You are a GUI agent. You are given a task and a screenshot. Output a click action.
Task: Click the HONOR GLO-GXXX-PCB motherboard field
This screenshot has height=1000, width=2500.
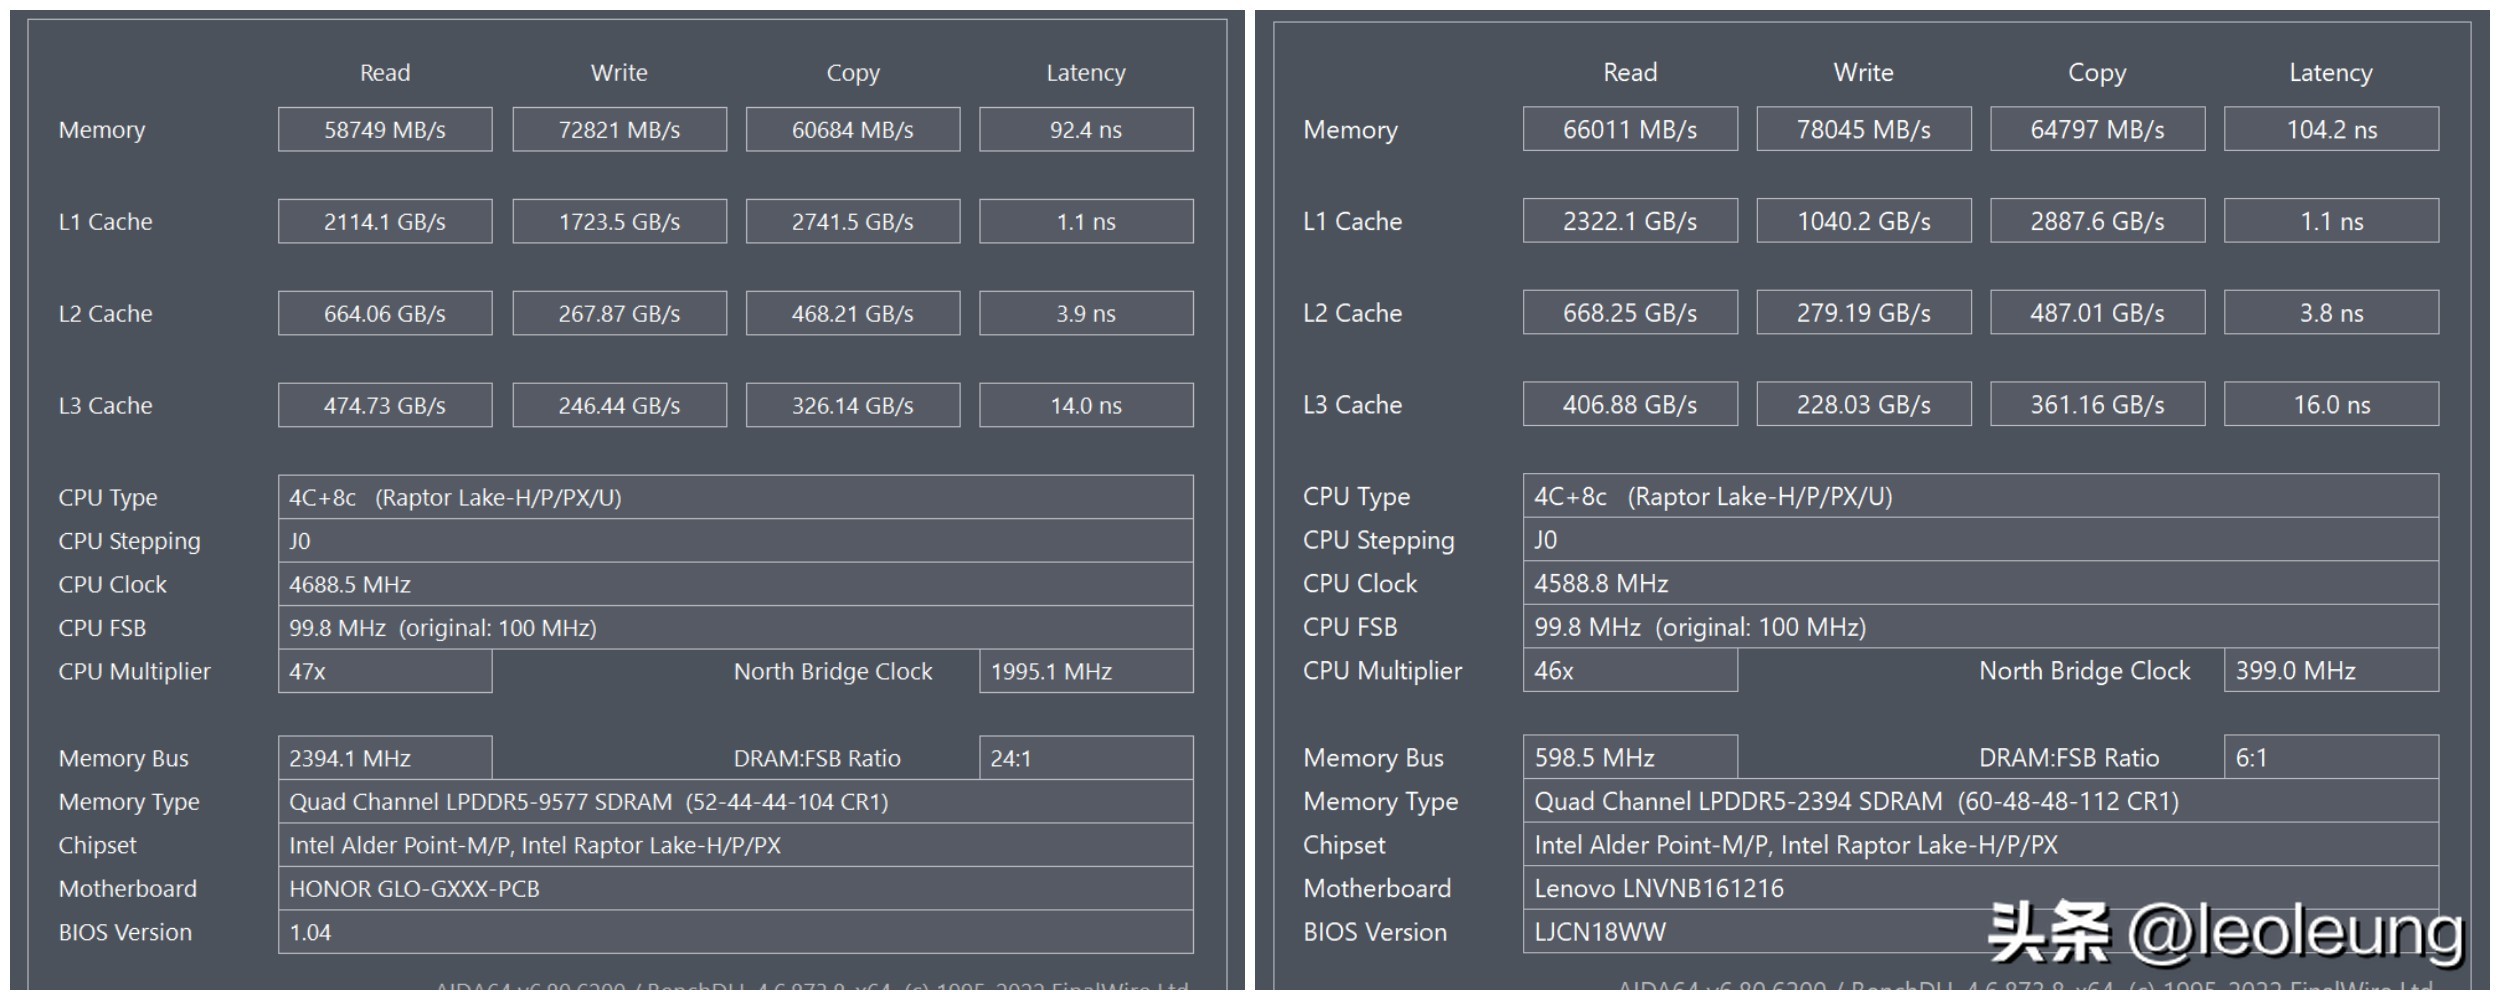pyautogui.click(x=735, y=889)
